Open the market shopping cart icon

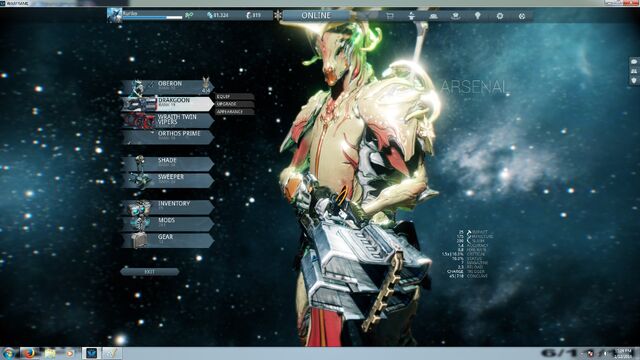coord(390,16)
